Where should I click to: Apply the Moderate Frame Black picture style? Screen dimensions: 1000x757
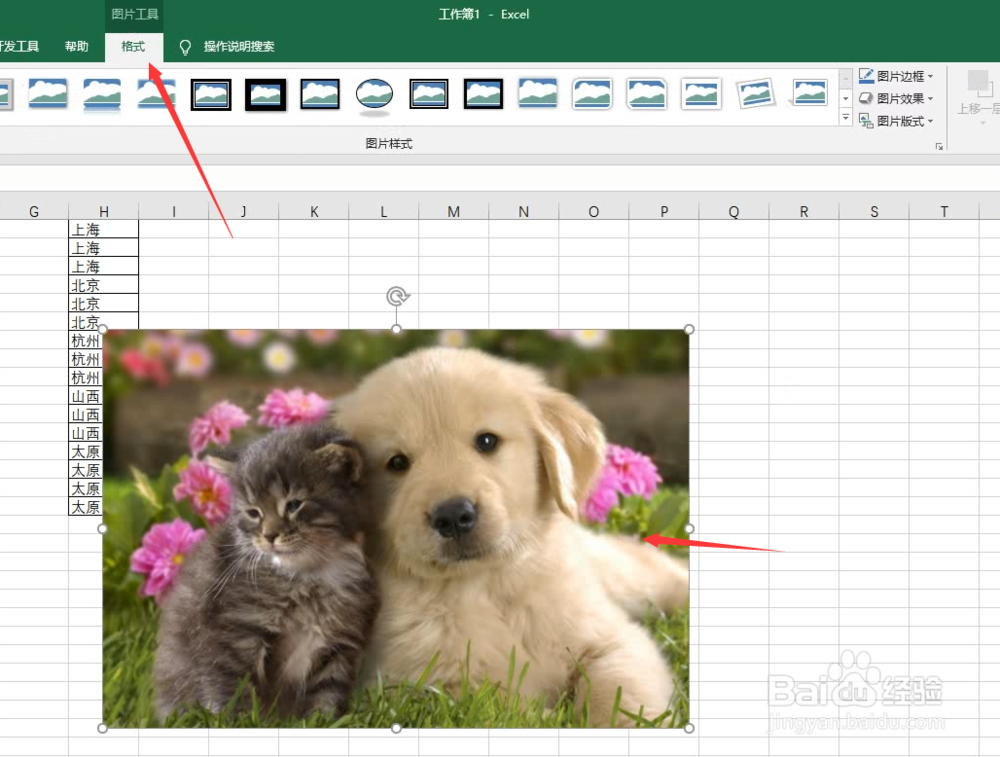tap(483, 94)
